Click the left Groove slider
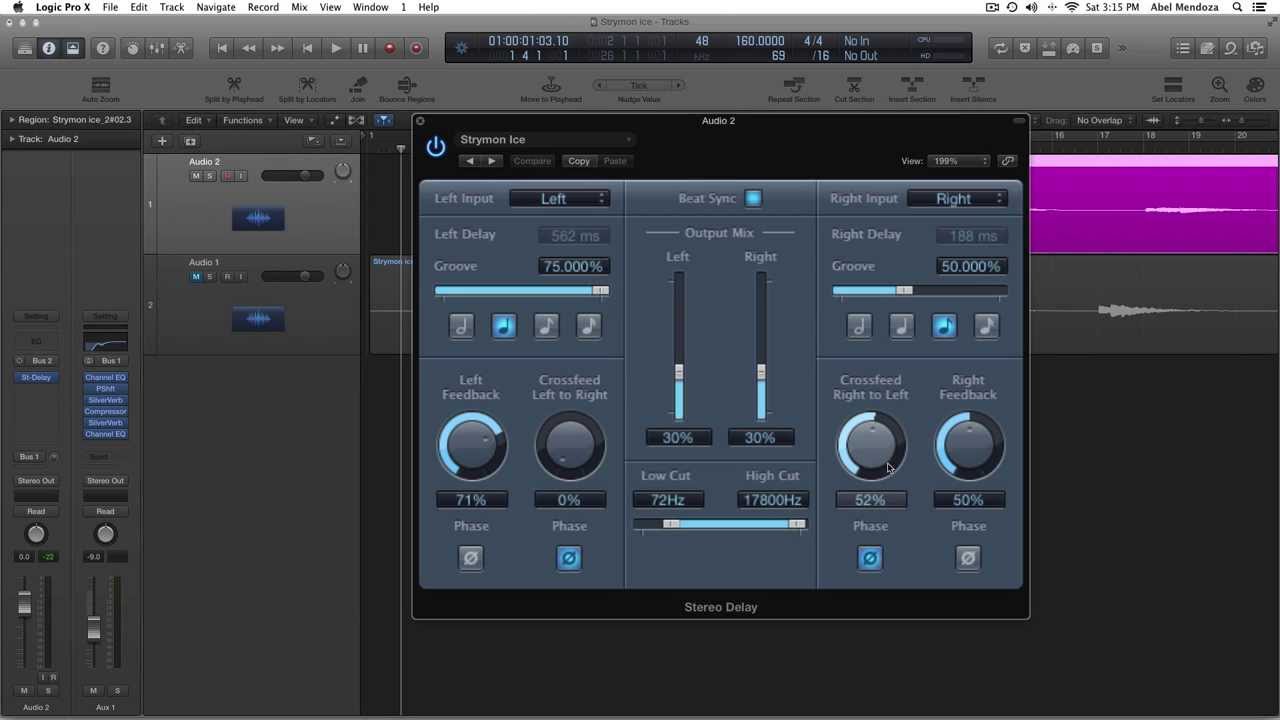The image size is (1280, 720). [521, 290]
